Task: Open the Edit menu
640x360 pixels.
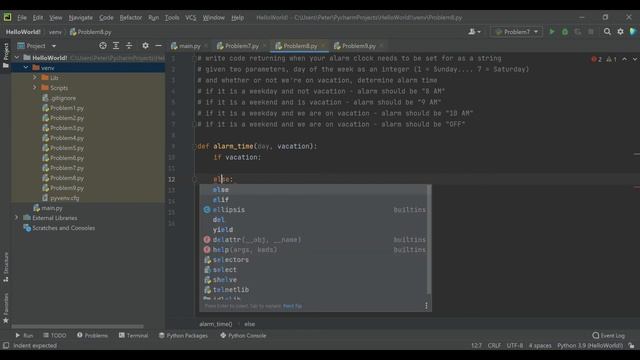Action: 38,18
